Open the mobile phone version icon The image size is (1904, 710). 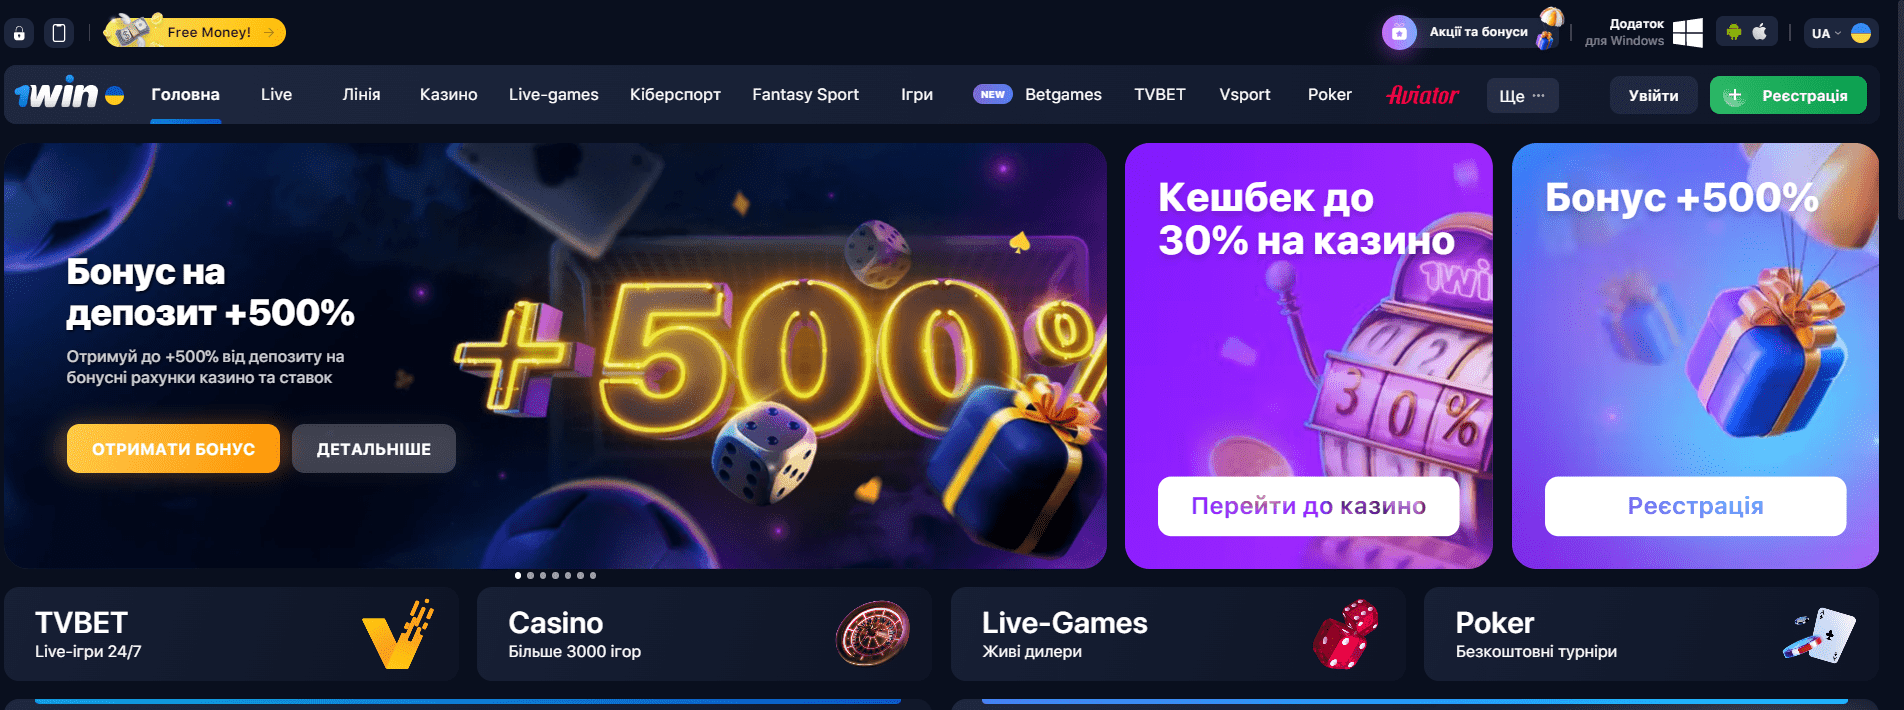click(59, 33)
